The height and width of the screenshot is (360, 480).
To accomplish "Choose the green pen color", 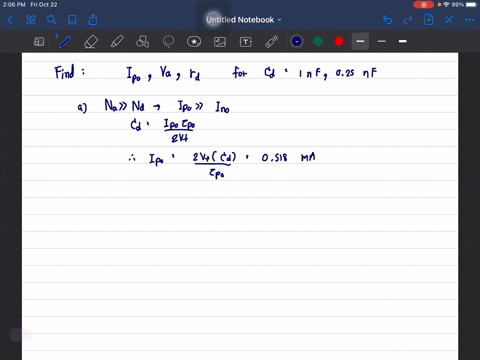I will (x=318, y=41).
